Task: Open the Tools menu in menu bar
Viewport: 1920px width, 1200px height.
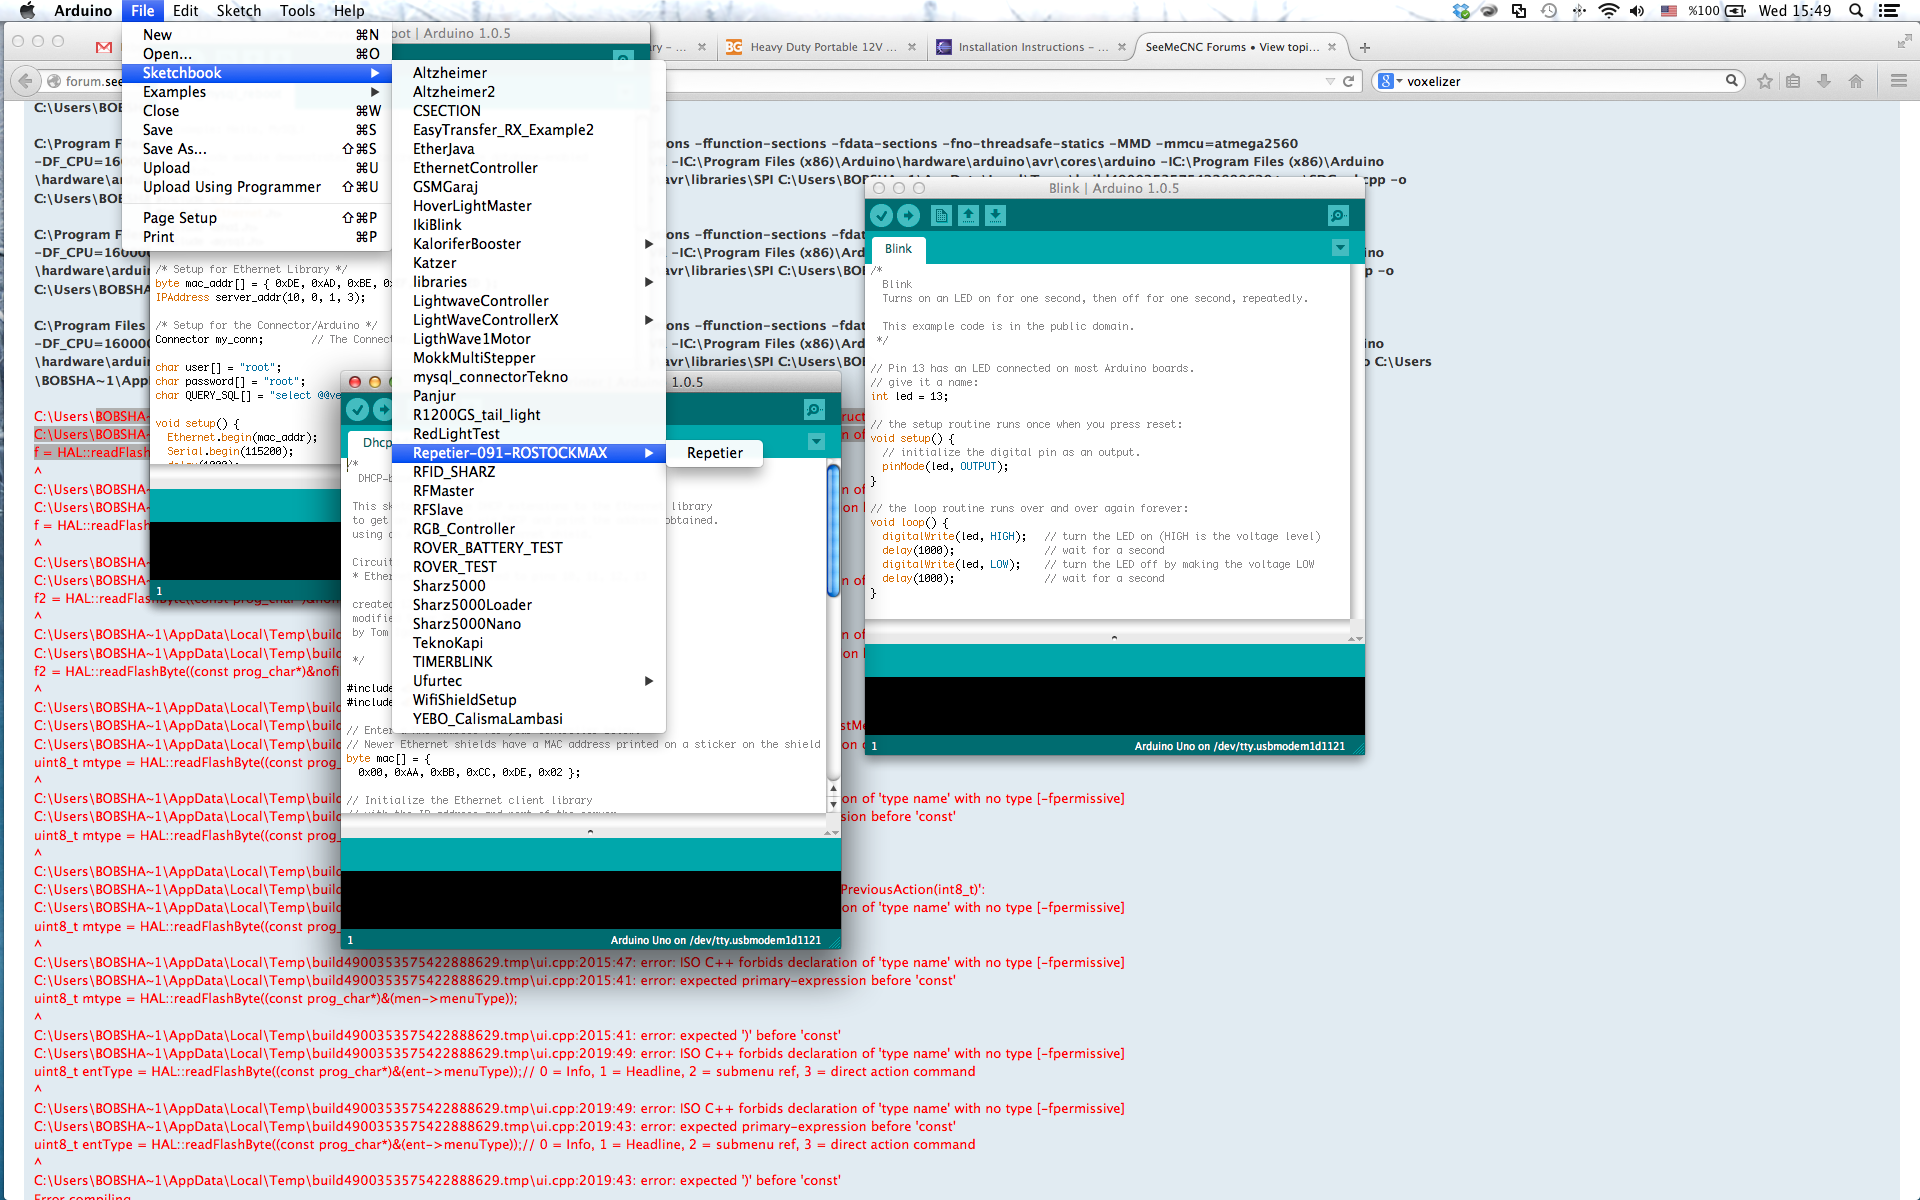Action: (x=297, y=11)
